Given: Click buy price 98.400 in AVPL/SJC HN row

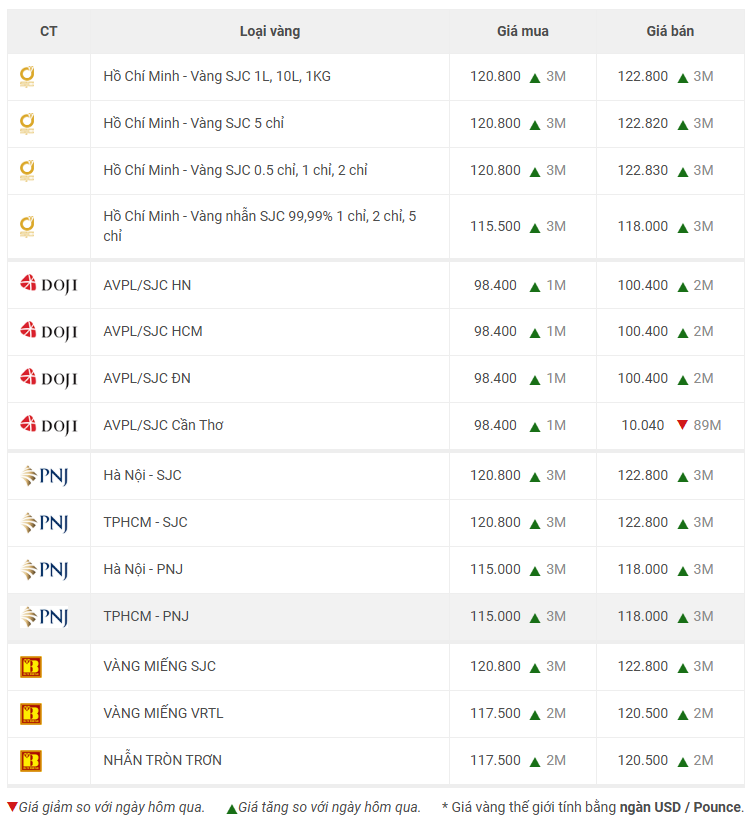Looking at the screenshot, I should [496, 285].
